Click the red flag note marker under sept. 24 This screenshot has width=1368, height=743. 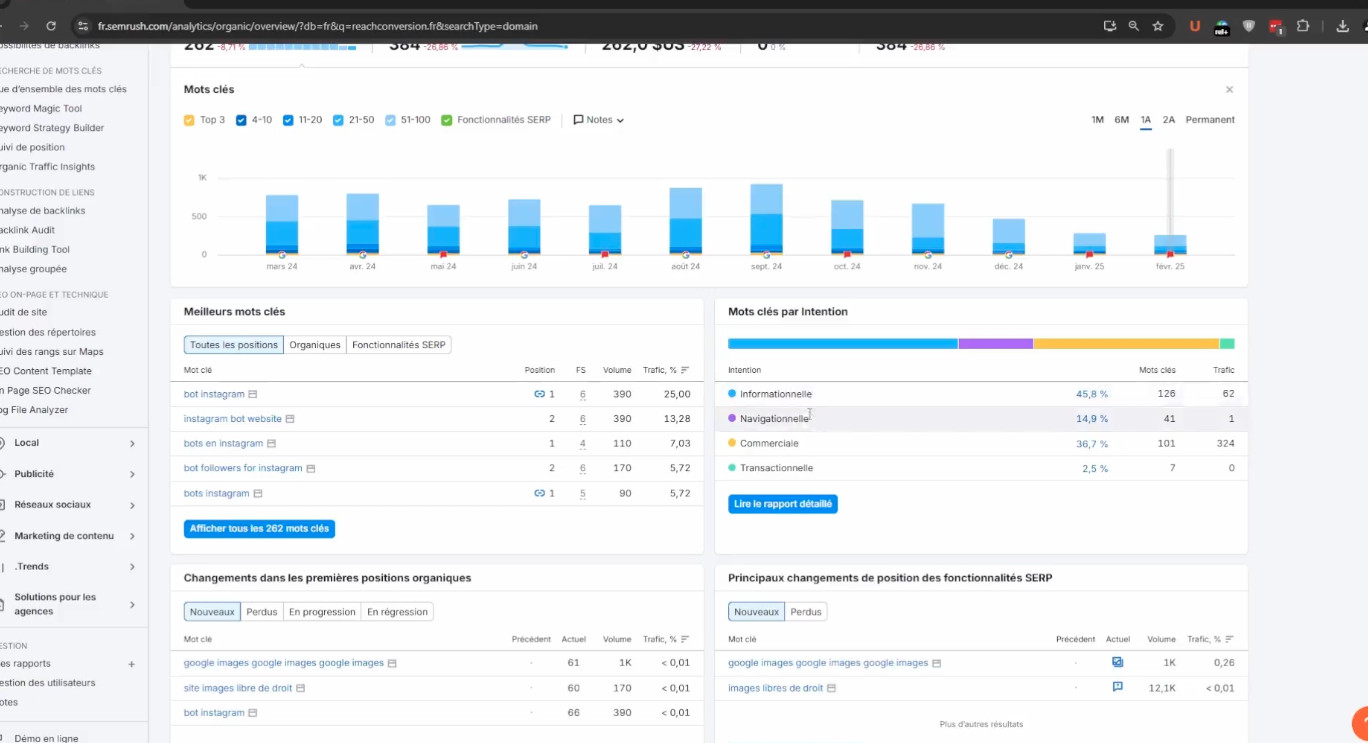point(767,255)
